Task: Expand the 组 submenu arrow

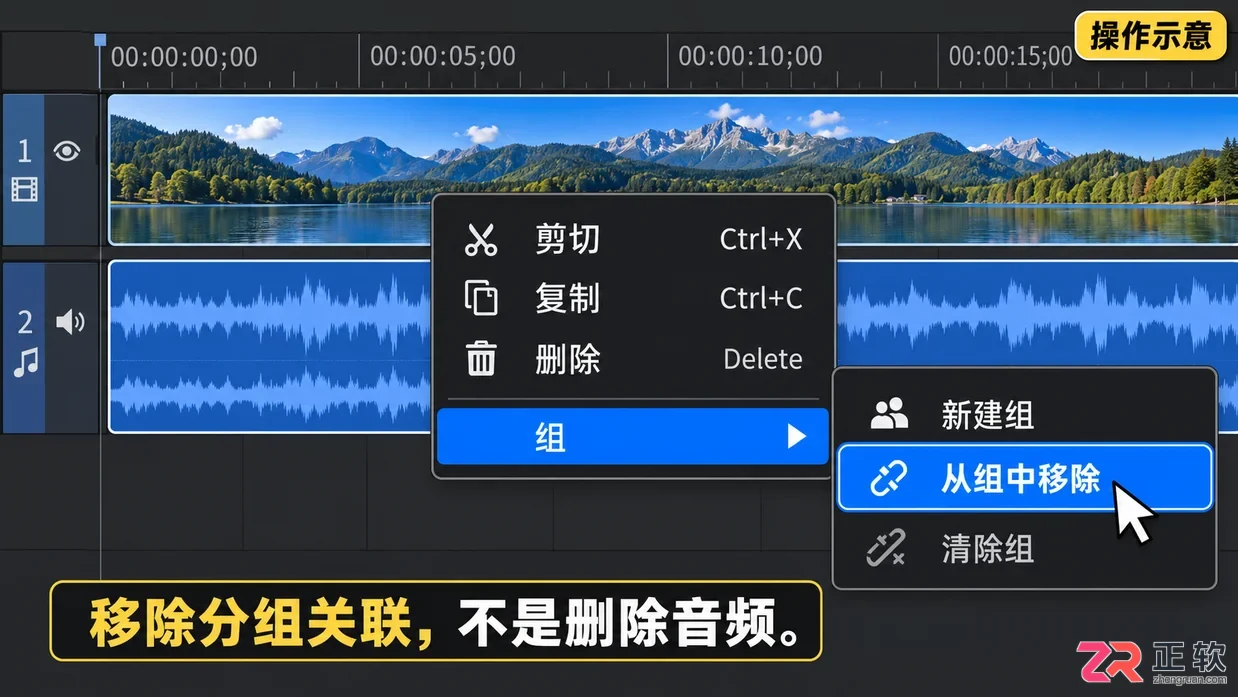Action: (796, 436)
